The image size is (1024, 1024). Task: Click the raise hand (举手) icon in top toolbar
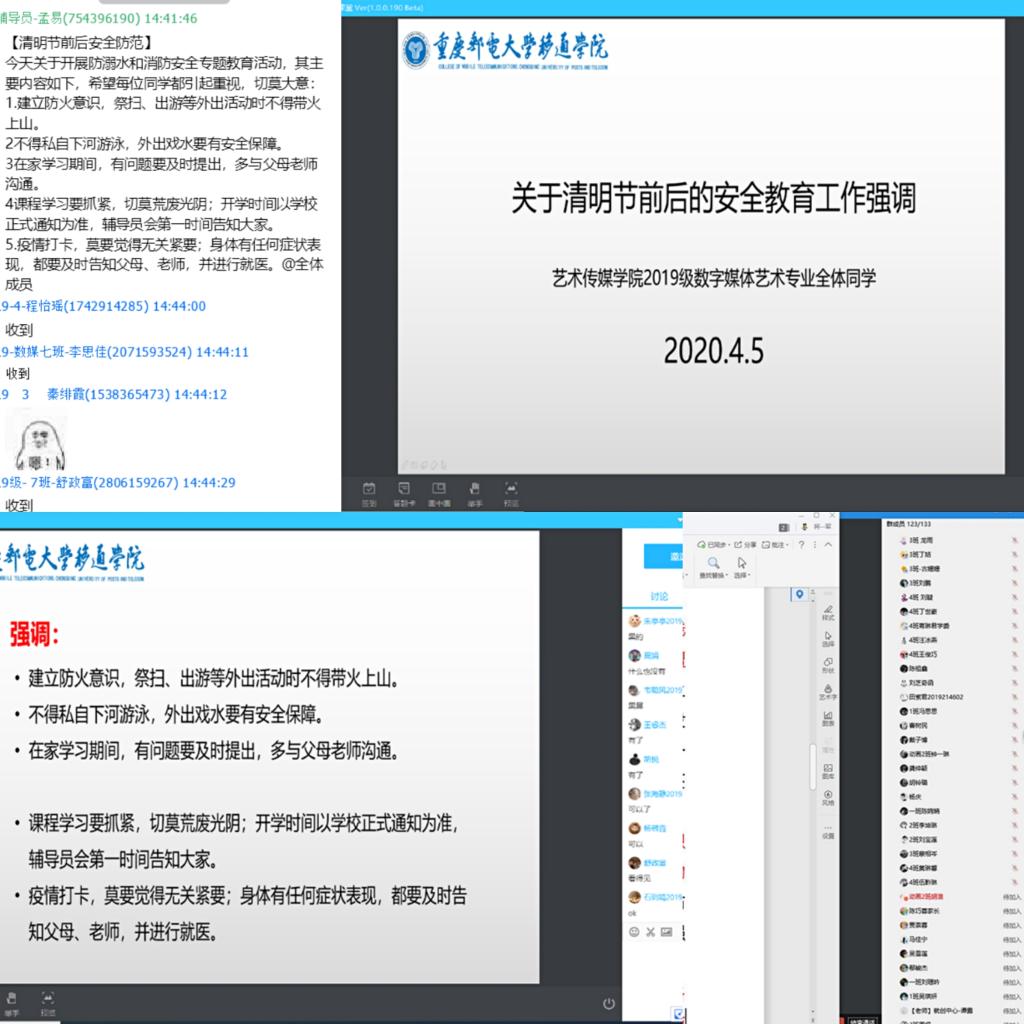(x=474, y=491)
